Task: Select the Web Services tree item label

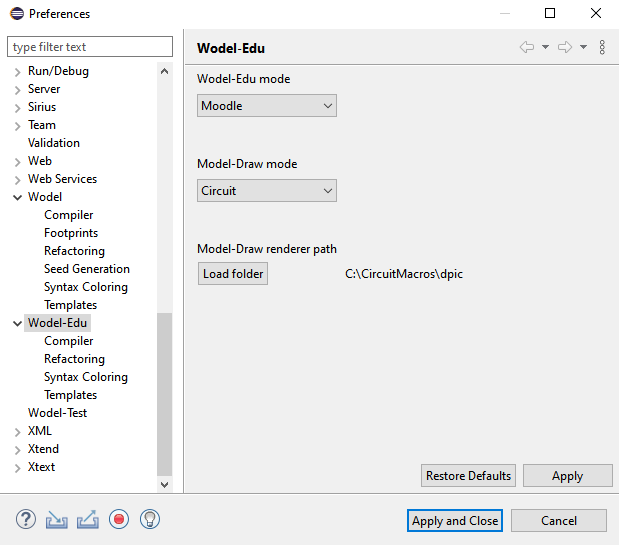Action: point(62,179)
